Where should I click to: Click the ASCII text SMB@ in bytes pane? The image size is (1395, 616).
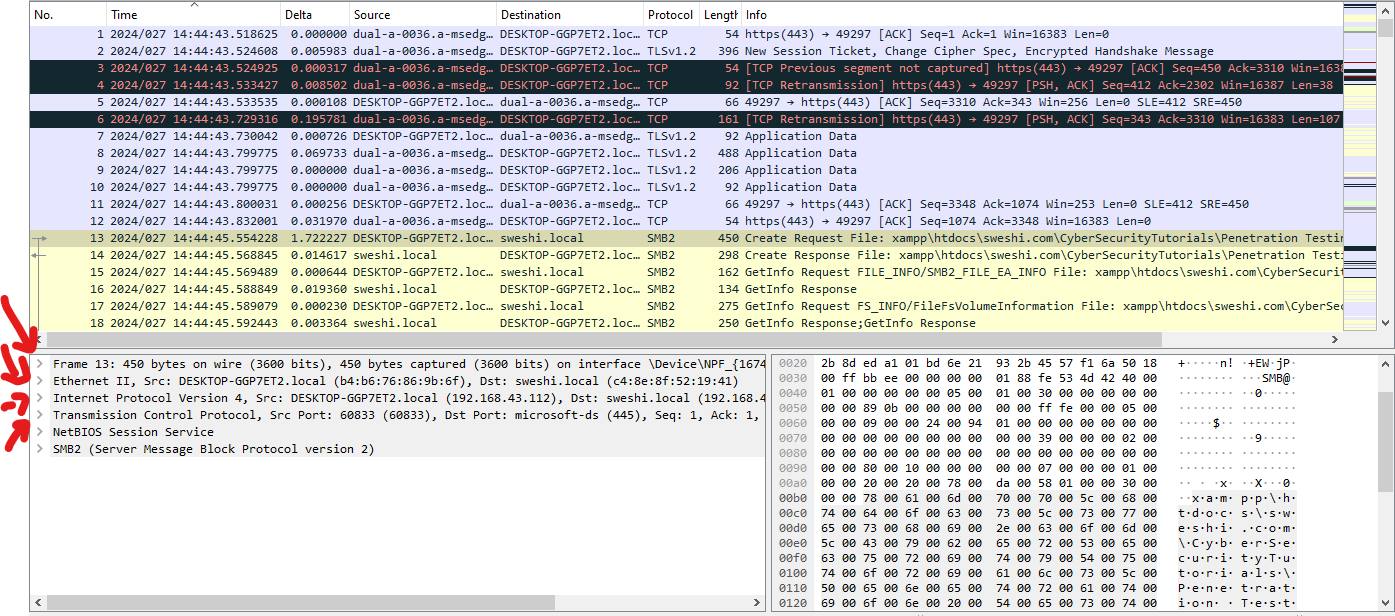pos(1276,379)
